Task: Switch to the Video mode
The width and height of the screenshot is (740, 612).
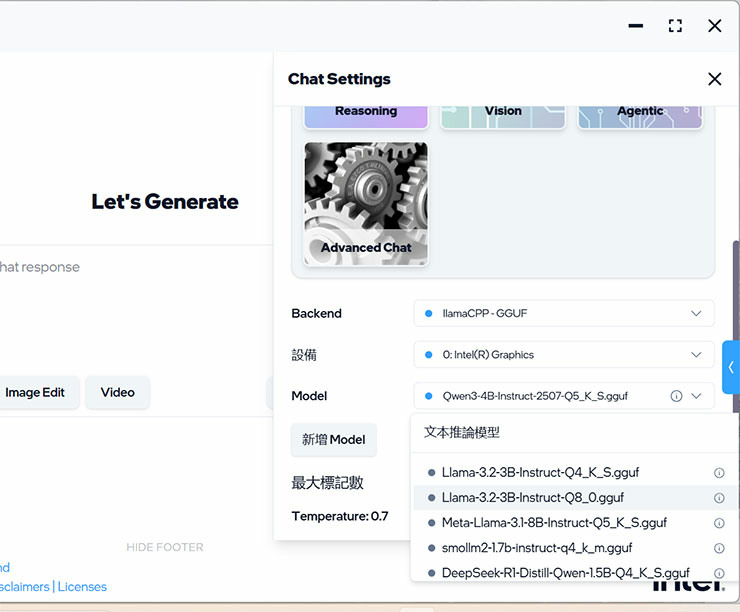Action: tap(118, 392)
